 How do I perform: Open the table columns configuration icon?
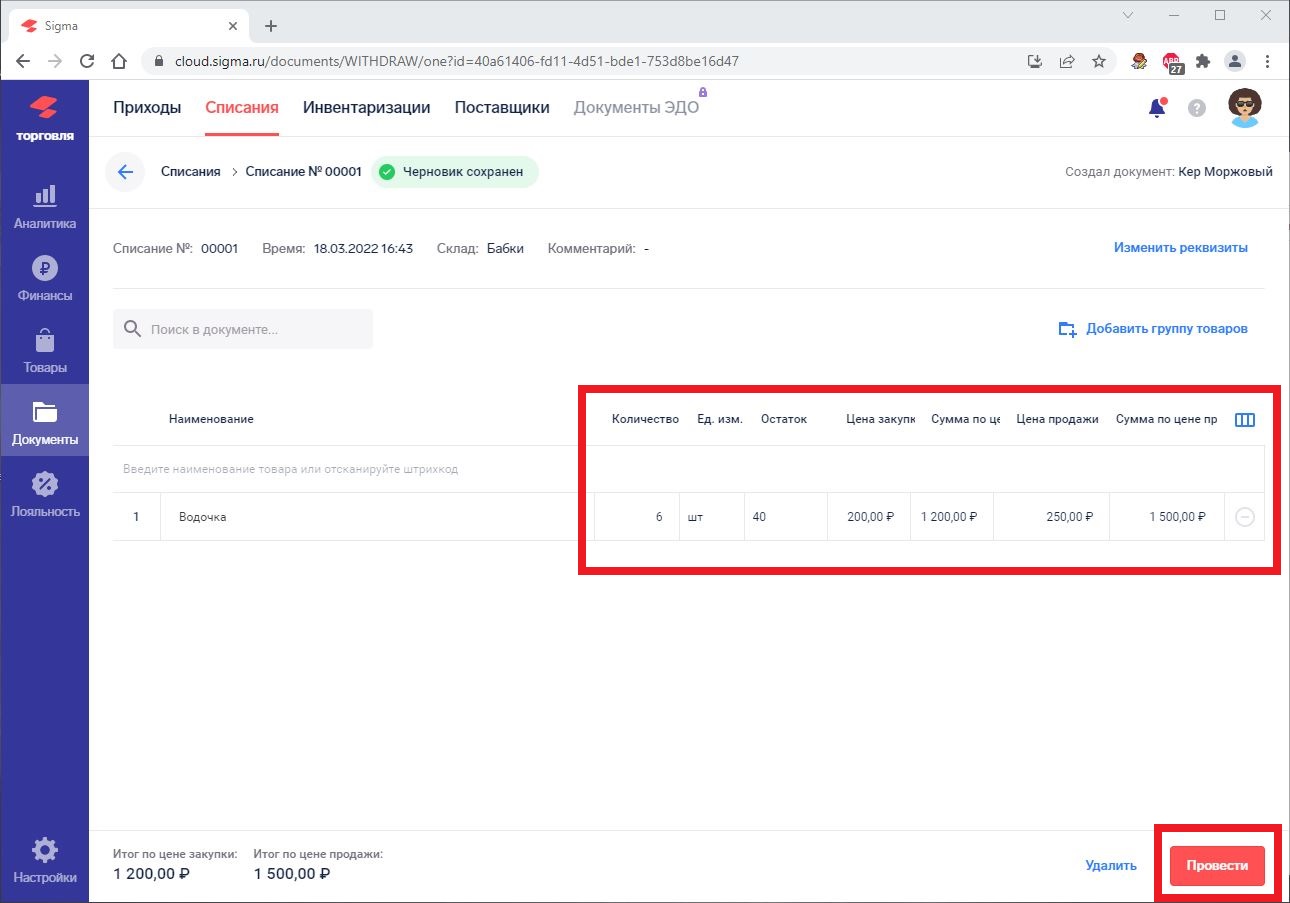click(x=1245, y=420)
